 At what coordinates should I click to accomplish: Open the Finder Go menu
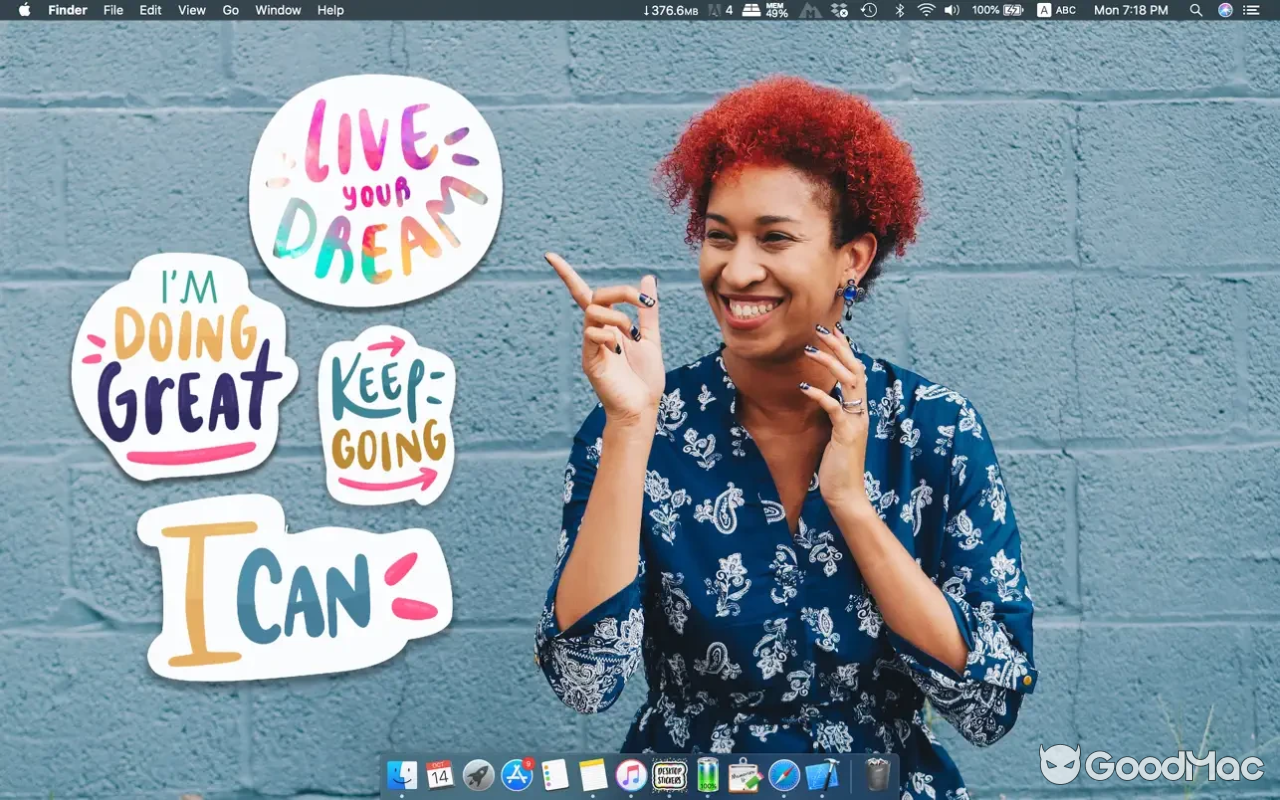click(230, 10)
